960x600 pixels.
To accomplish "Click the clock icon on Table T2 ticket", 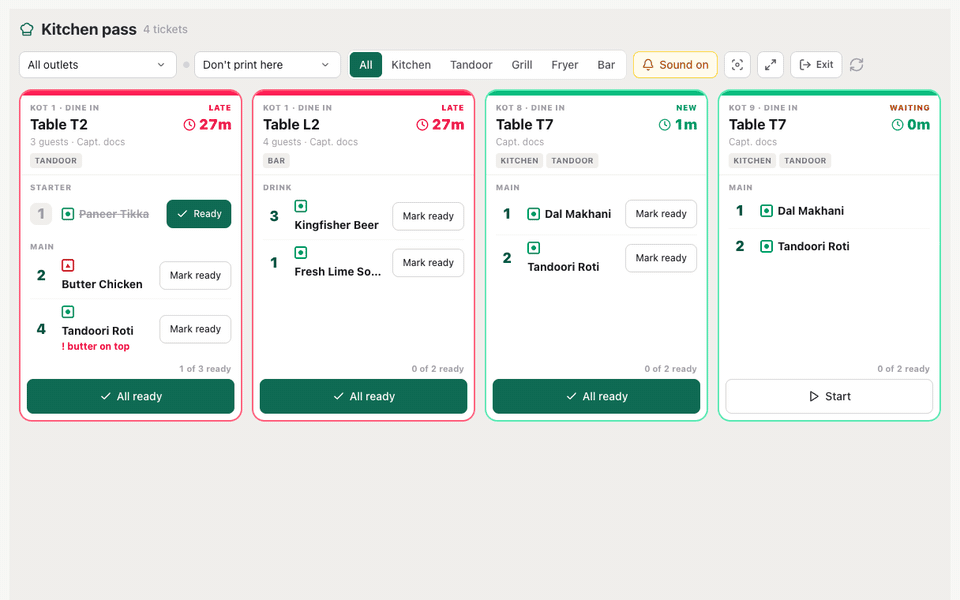I will (190, 125).
